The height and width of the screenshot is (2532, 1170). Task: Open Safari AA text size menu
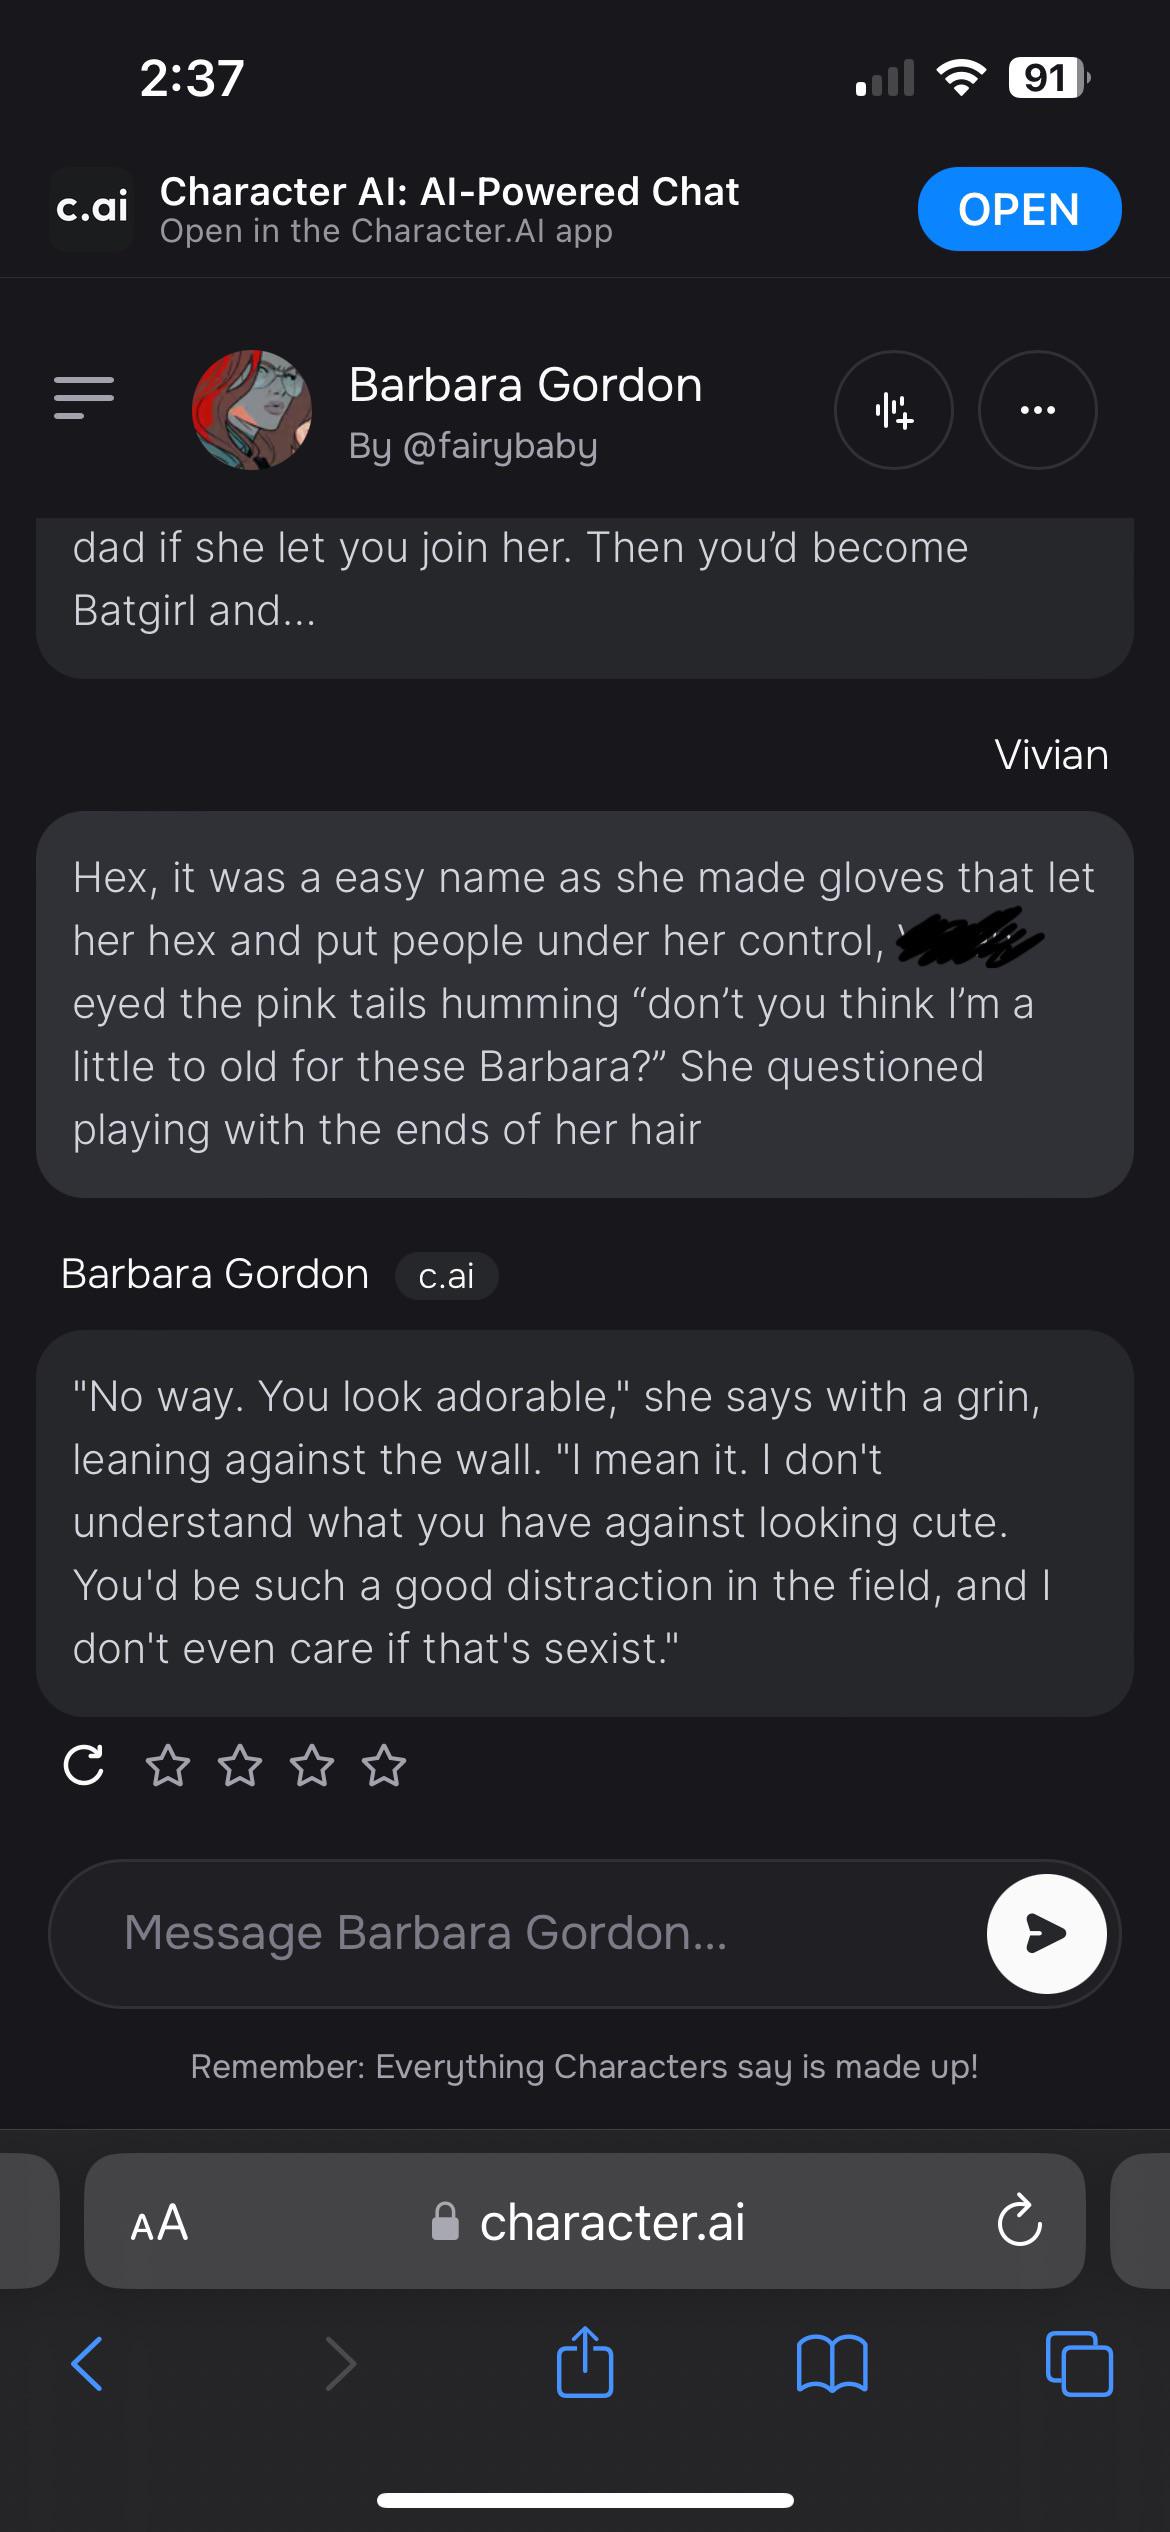tap(159, 2223)
